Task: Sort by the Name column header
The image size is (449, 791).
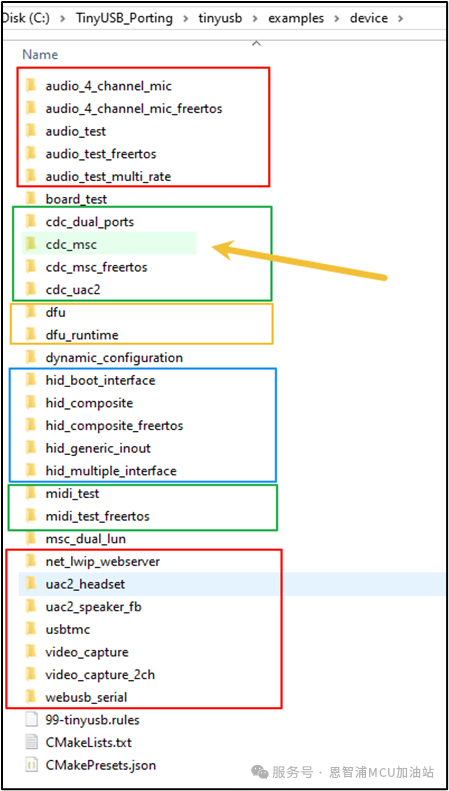Action: [x=40, y=54]
